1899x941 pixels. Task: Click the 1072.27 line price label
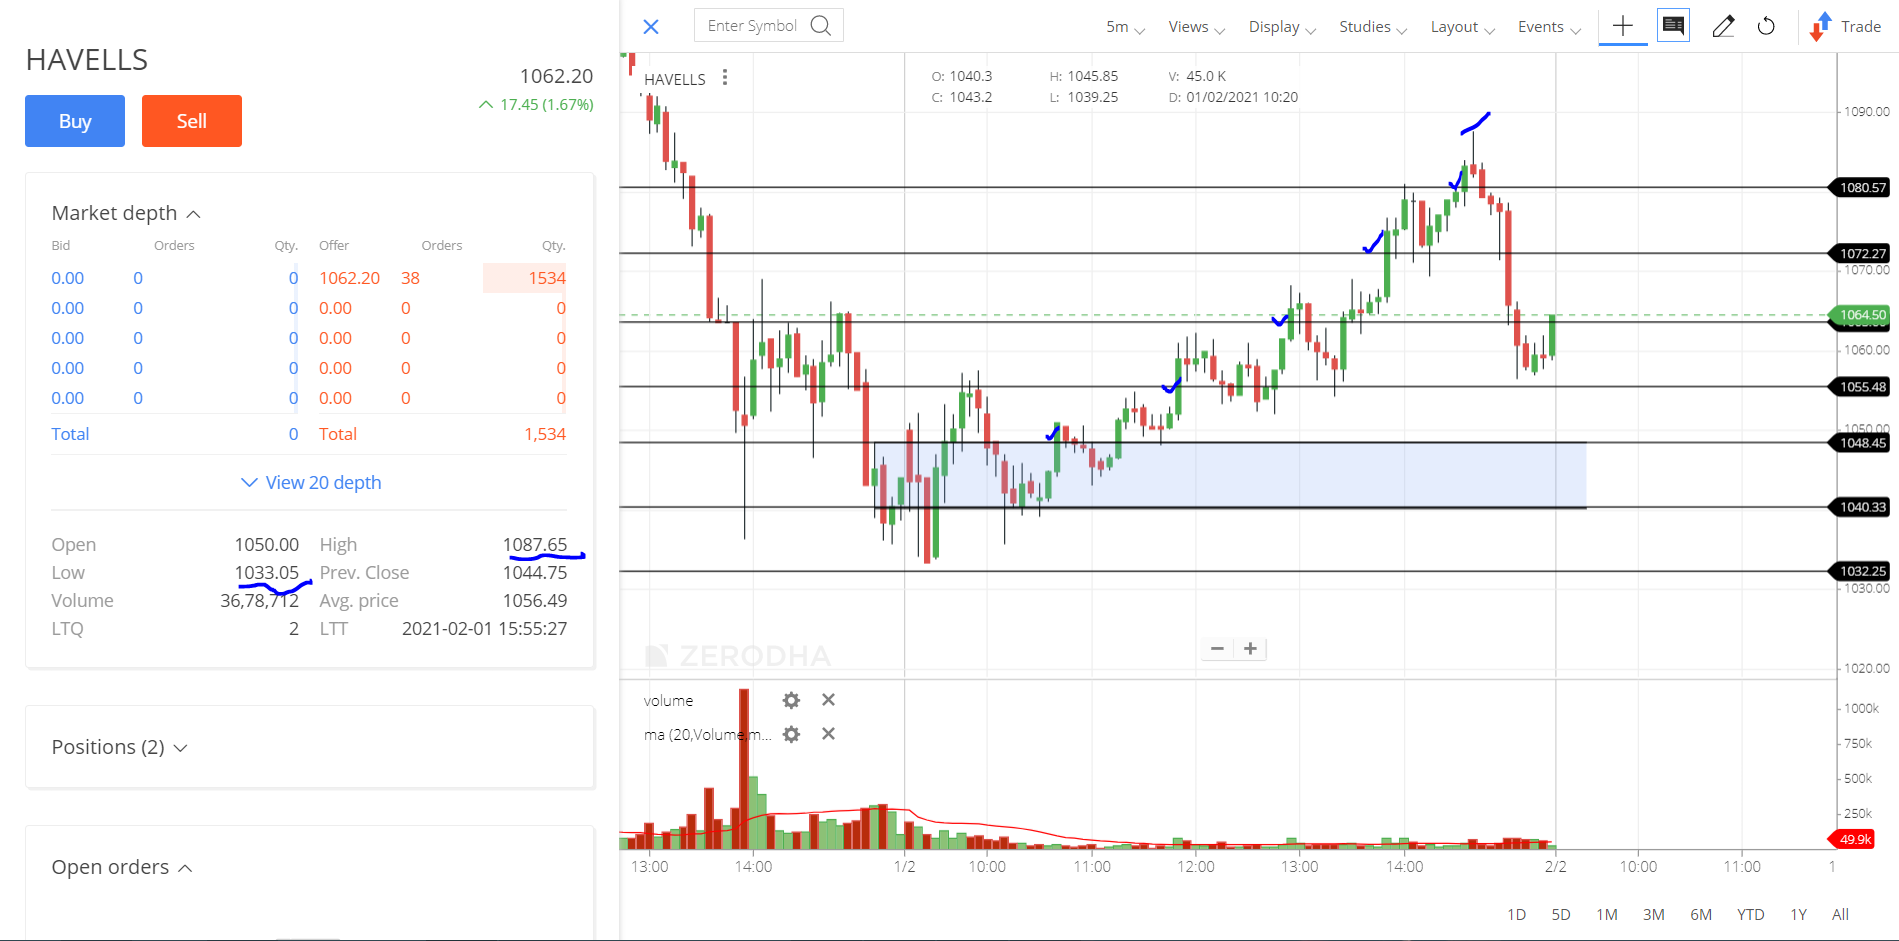pos(1862,253)
